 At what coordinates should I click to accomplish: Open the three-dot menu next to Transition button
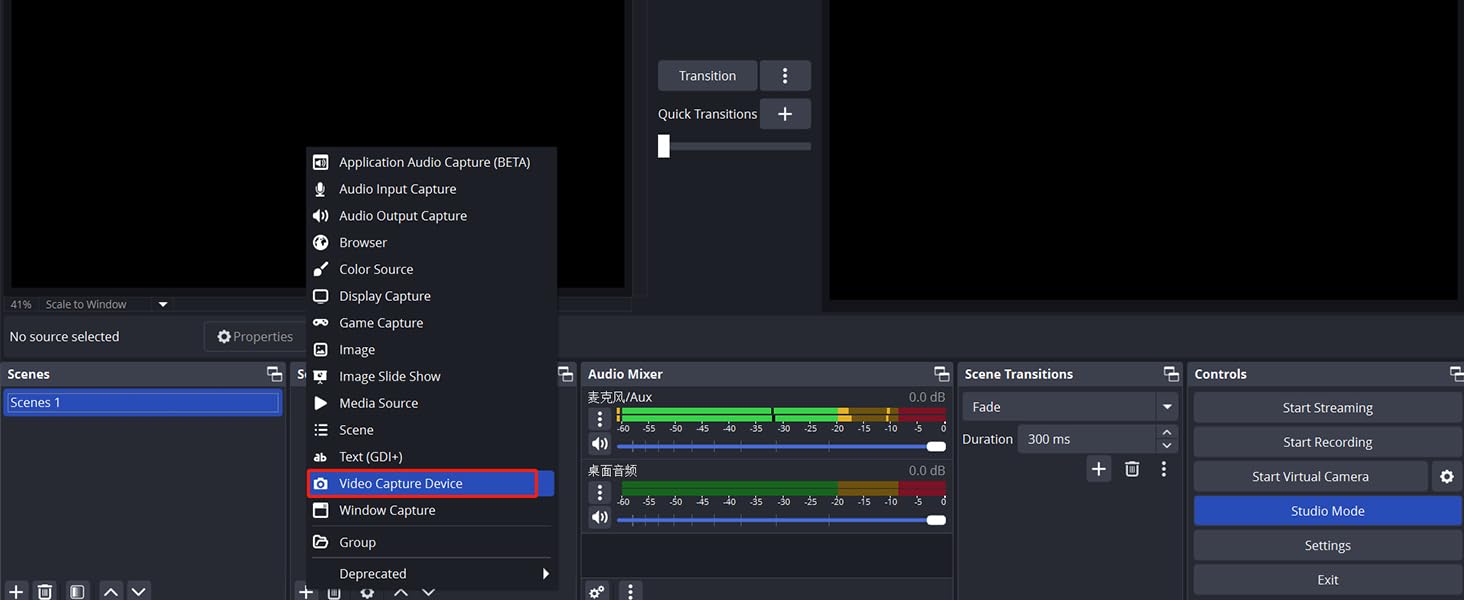click(x=785, y=76)
